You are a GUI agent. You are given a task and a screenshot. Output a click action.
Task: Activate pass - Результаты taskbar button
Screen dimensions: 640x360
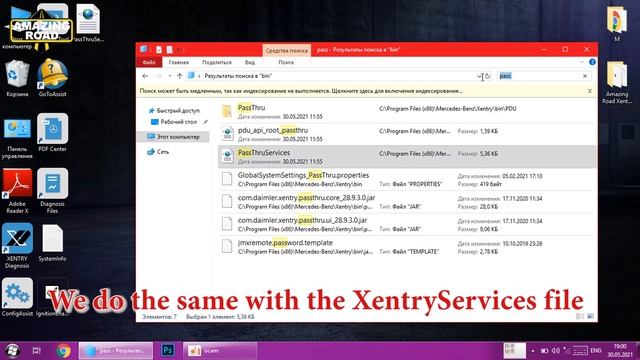click(x=116, y=351)
